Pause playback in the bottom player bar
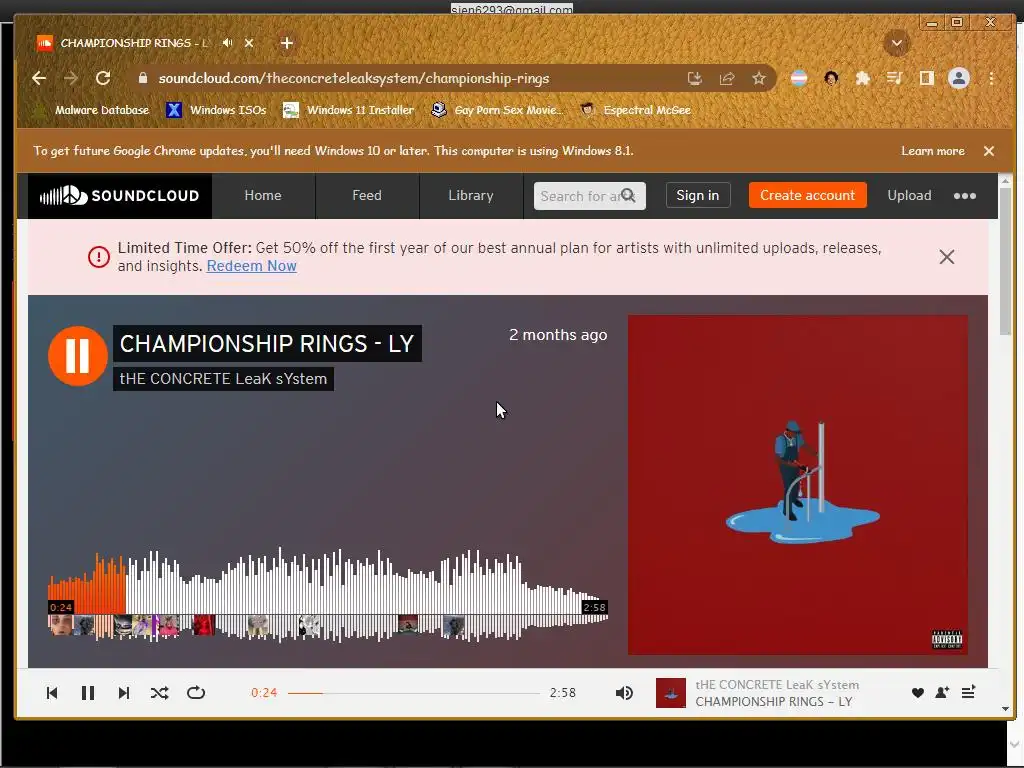 pos(88,693)
